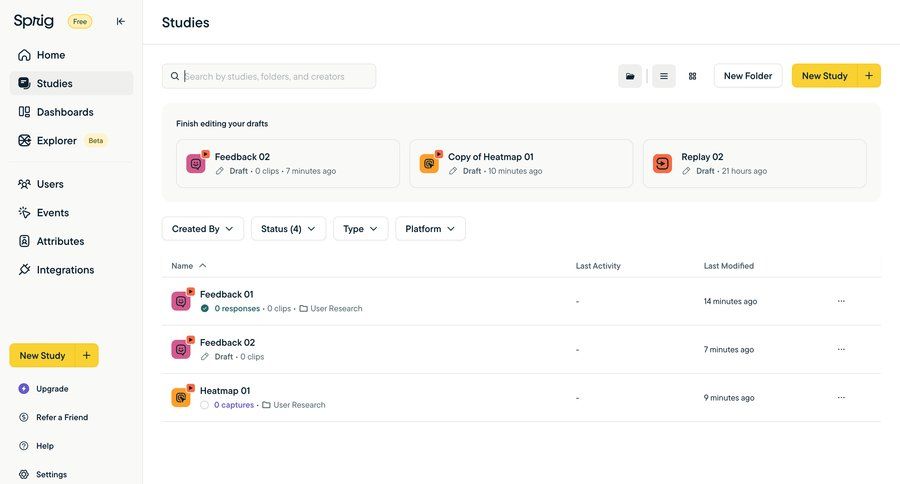Open the Home page
Screen dimensions: 900x484
tap(71, 55)
